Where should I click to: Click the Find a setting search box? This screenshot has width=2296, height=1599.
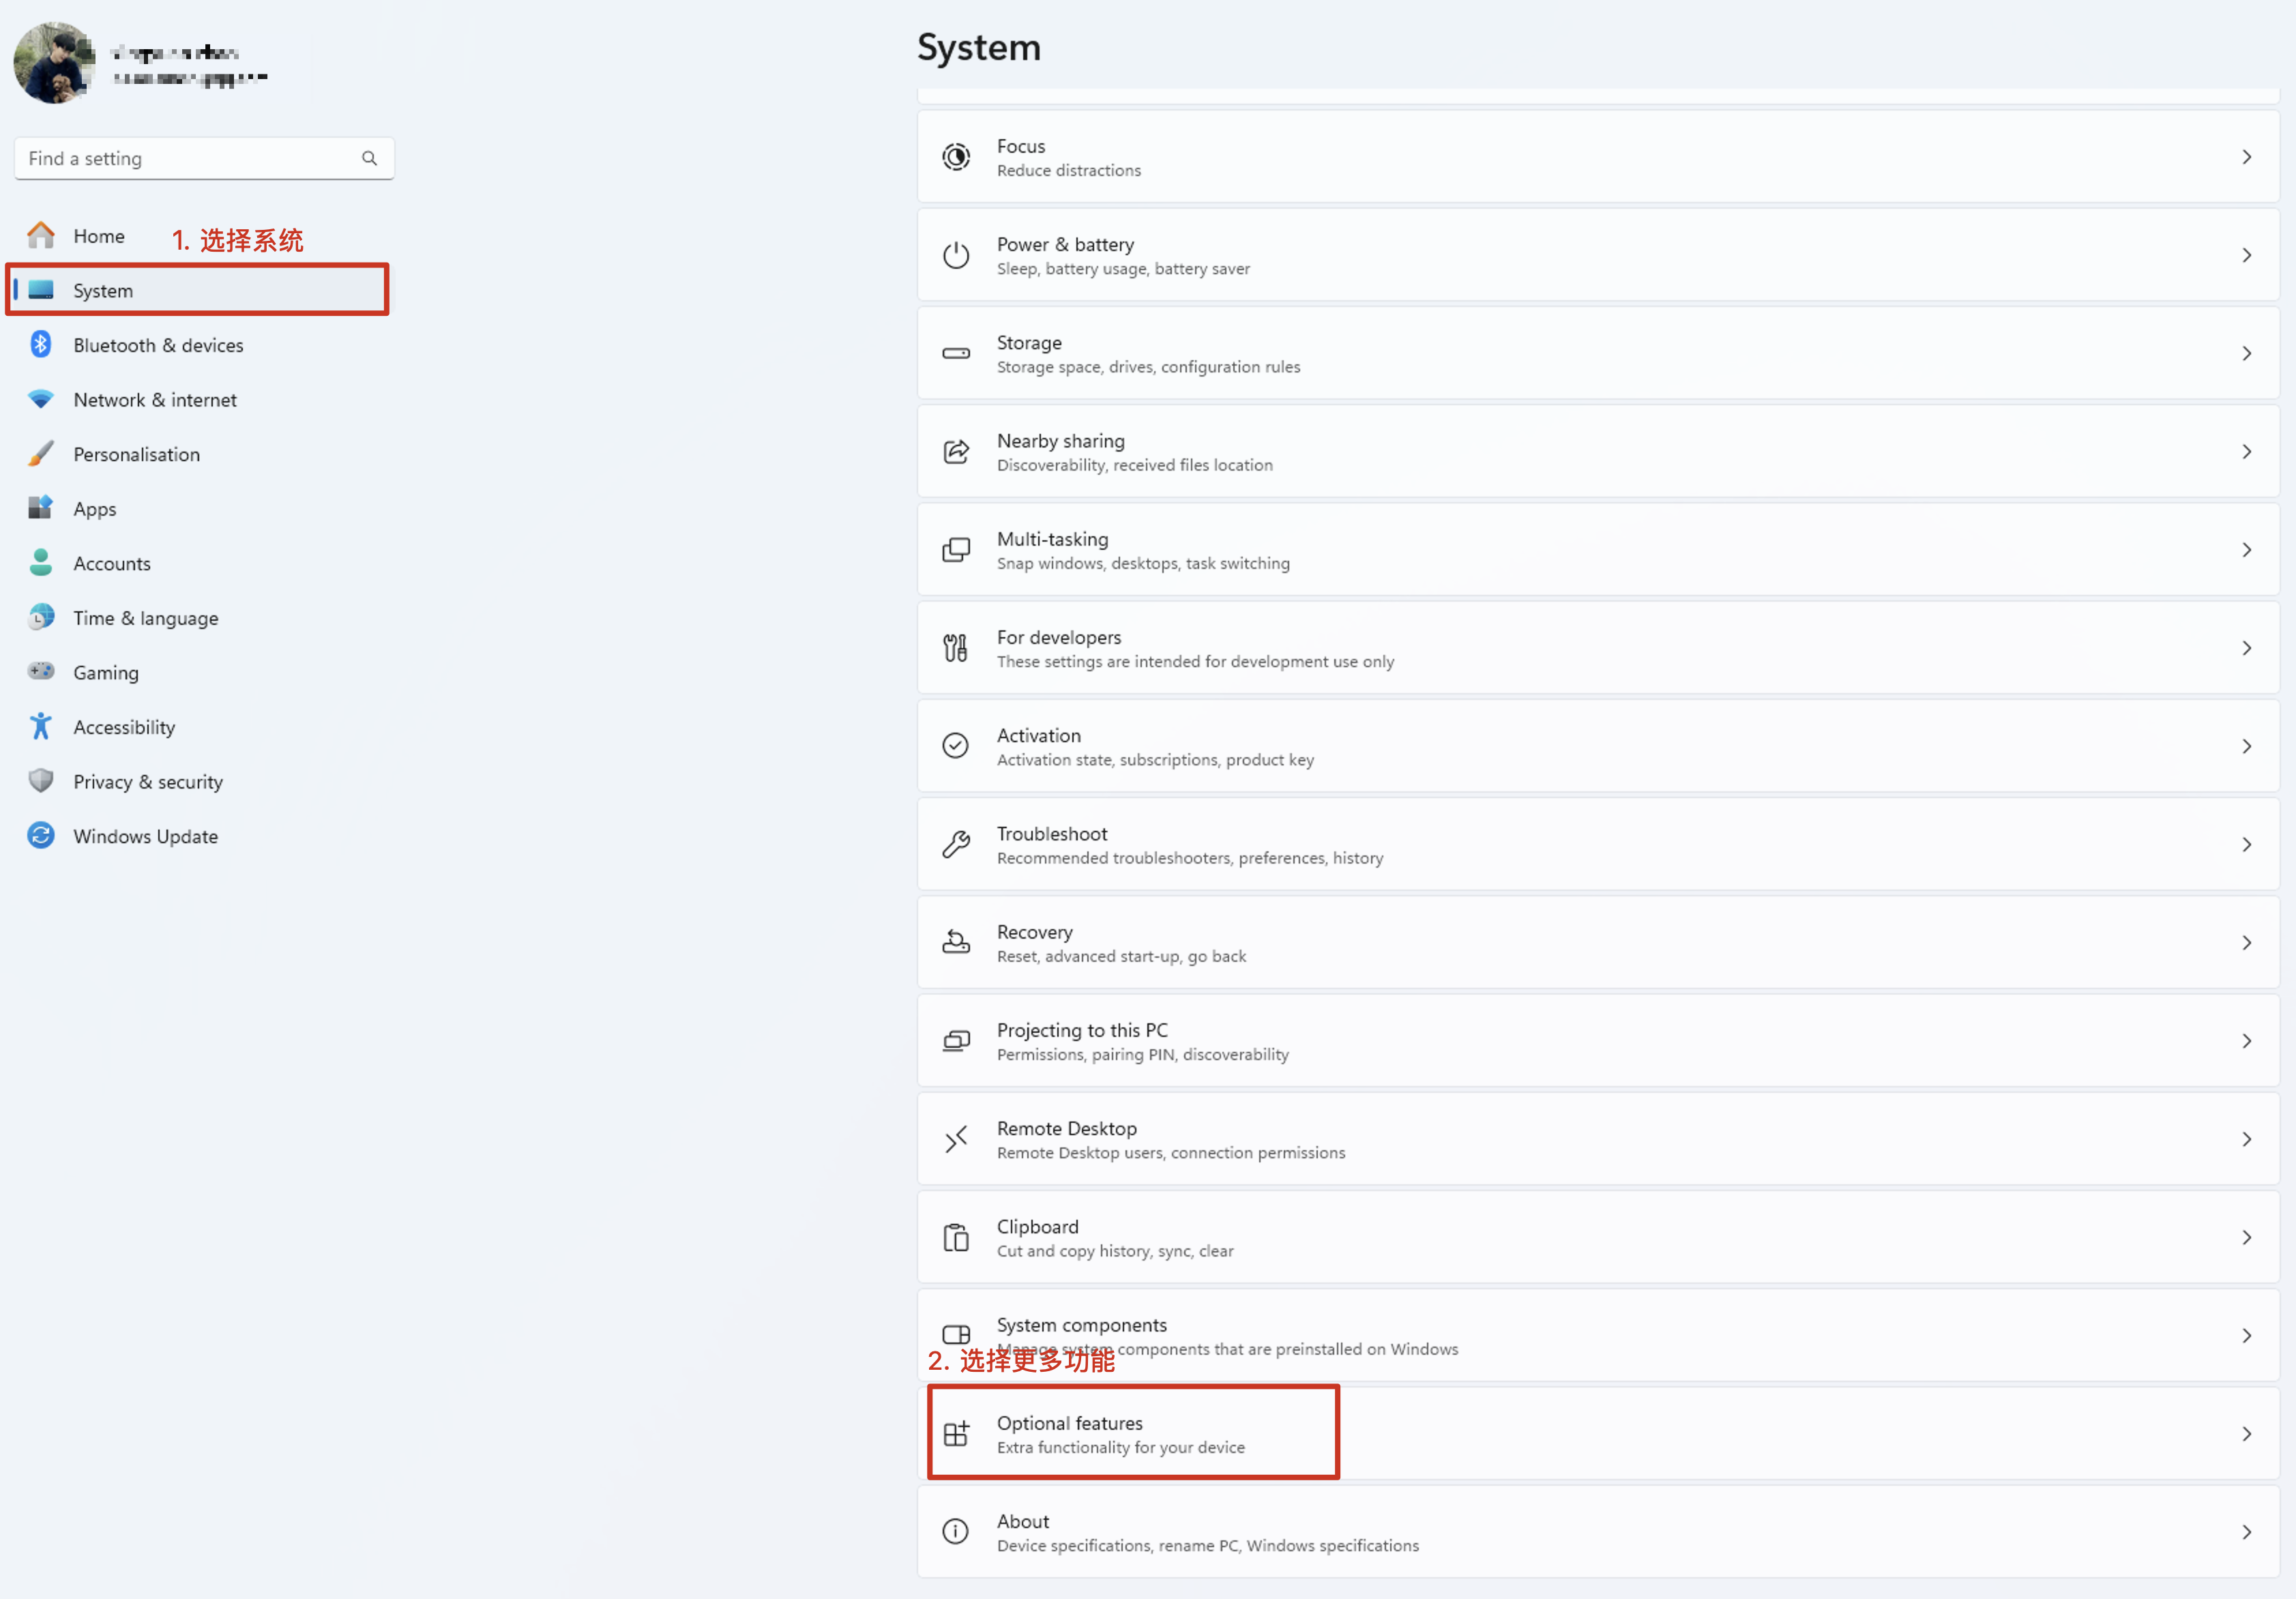pos(203,158)
